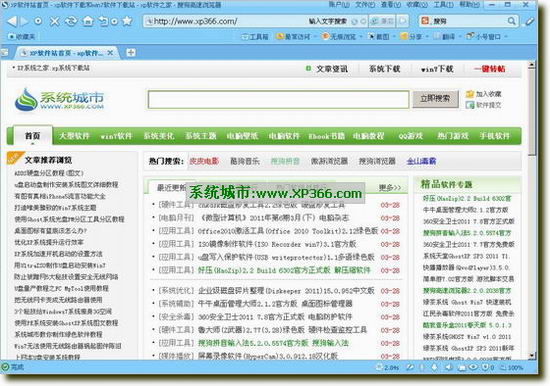550x386 pixels.
Task: Open the win7下载 top link
Action: [437, 69]
